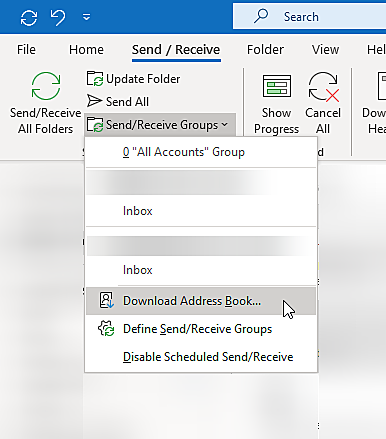
Task: Click Send All in the ribbon
Action: click(118, 102)
